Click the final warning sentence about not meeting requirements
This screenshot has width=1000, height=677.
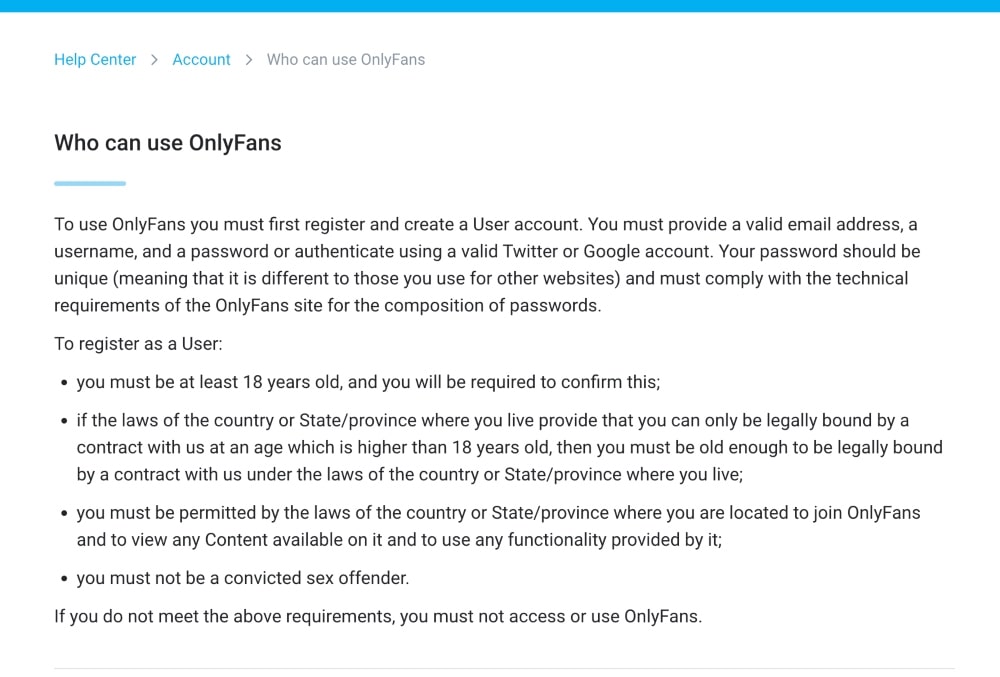click(378, 616)
